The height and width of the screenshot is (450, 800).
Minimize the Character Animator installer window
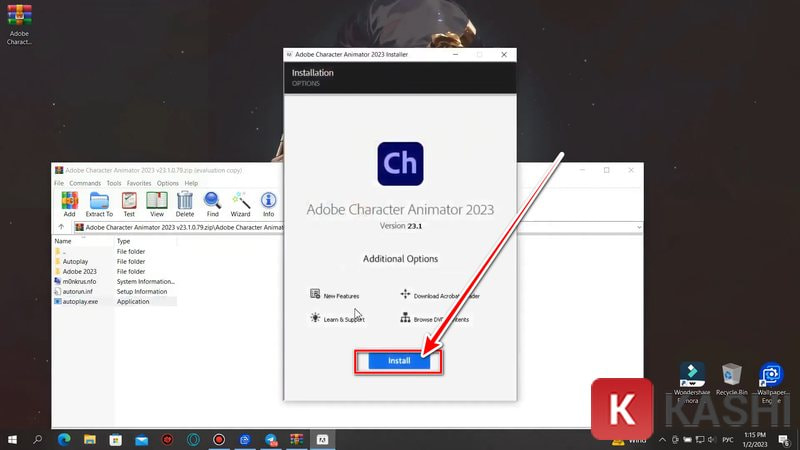tap(456, 55)
